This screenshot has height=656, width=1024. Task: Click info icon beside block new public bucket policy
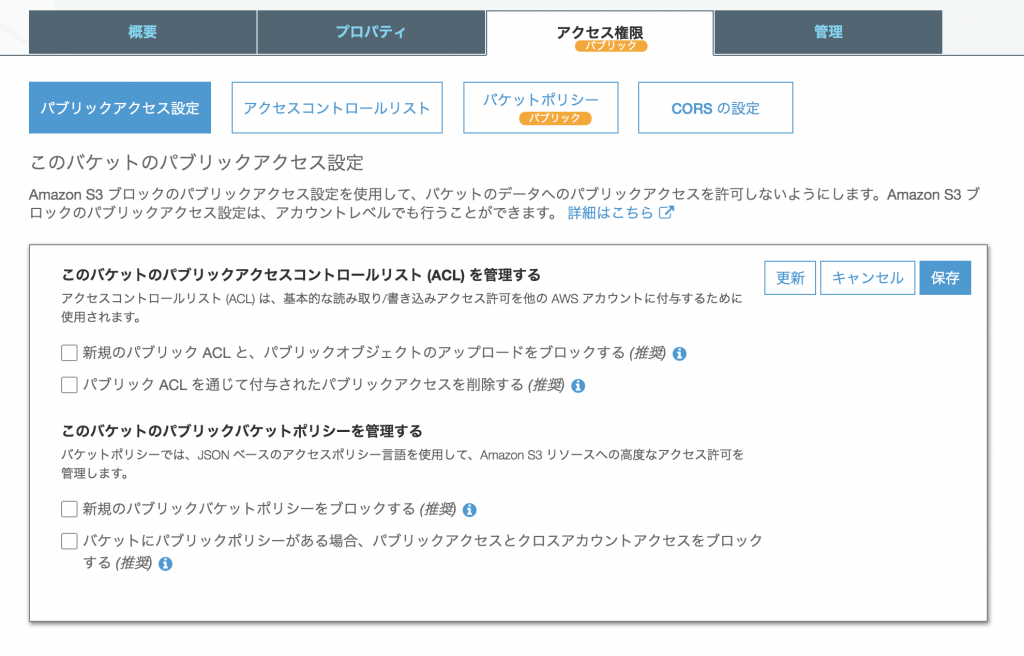coord(470,510)
